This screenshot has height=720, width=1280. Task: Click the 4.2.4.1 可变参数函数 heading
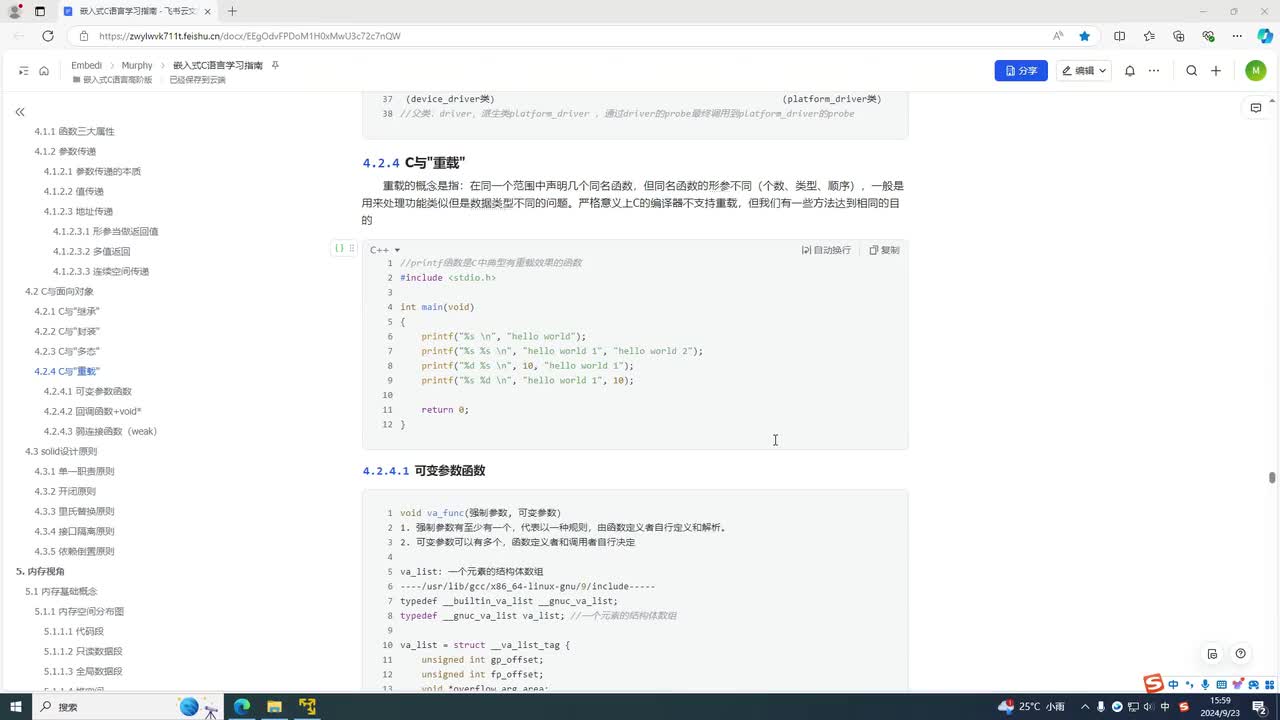coord(424,470)
